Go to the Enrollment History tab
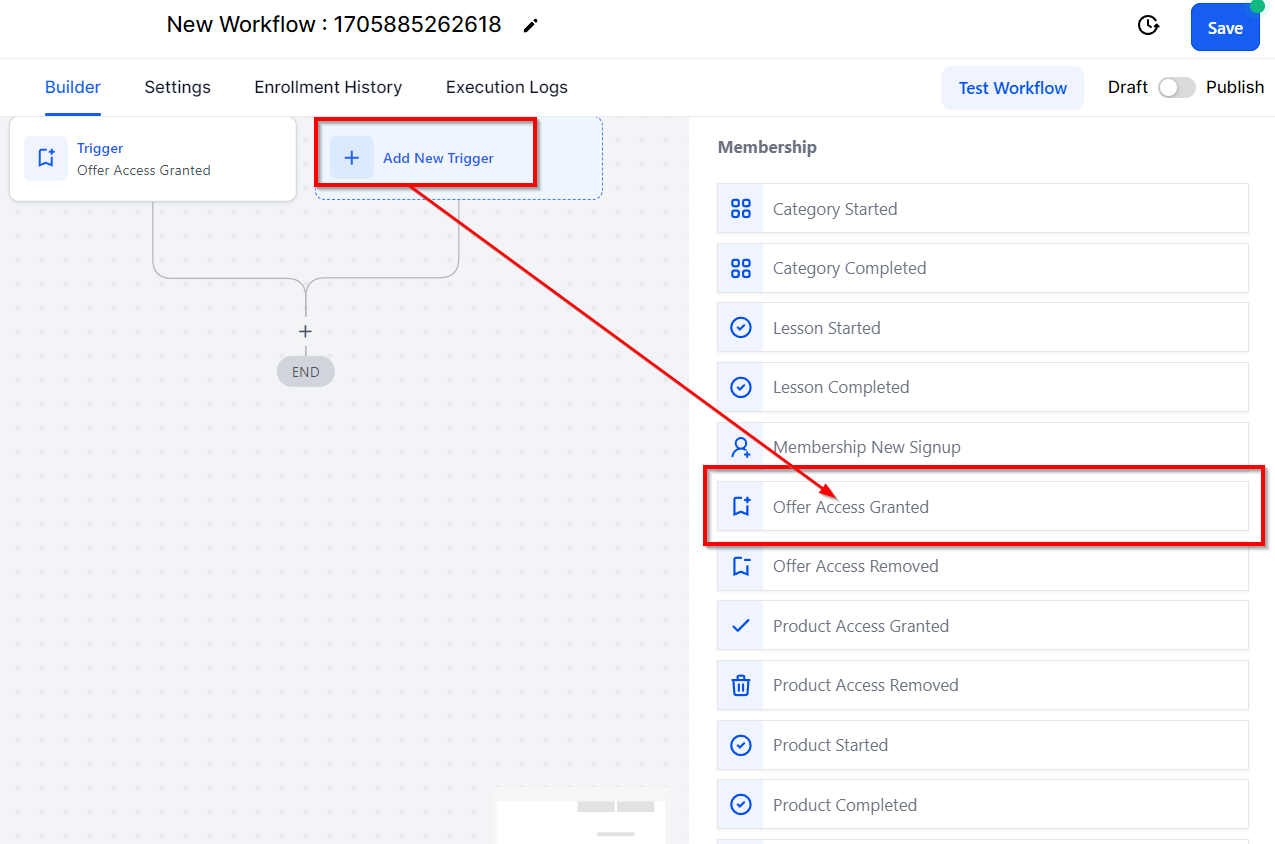The height and width of the screenshot is (844, 1275). point(328,87)
